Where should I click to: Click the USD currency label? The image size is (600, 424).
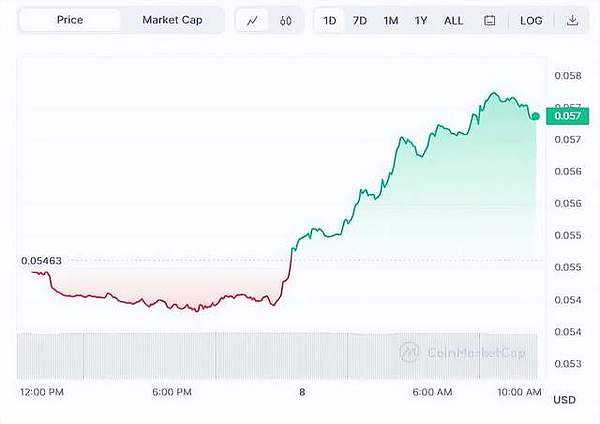564,400
